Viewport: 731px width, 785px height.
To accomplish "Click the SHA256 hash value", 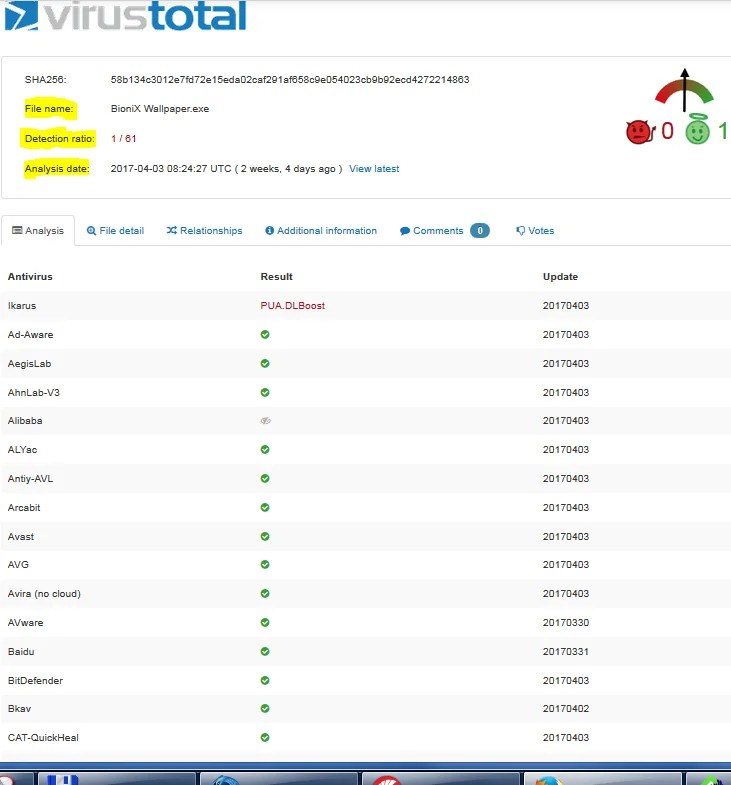I will (290, 80).
